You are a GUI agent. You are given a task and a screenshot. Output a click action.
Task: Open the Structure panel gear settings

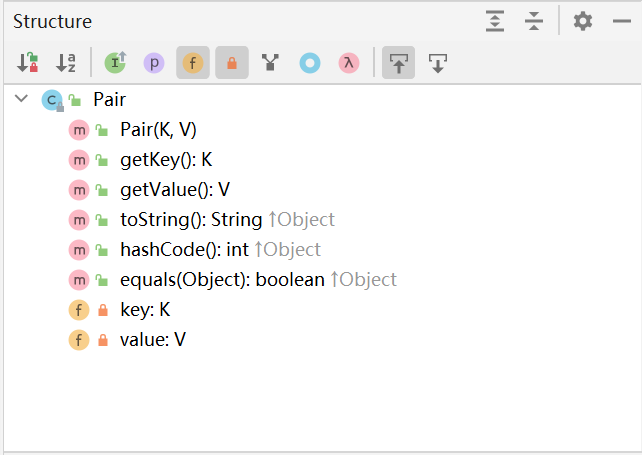583,21
